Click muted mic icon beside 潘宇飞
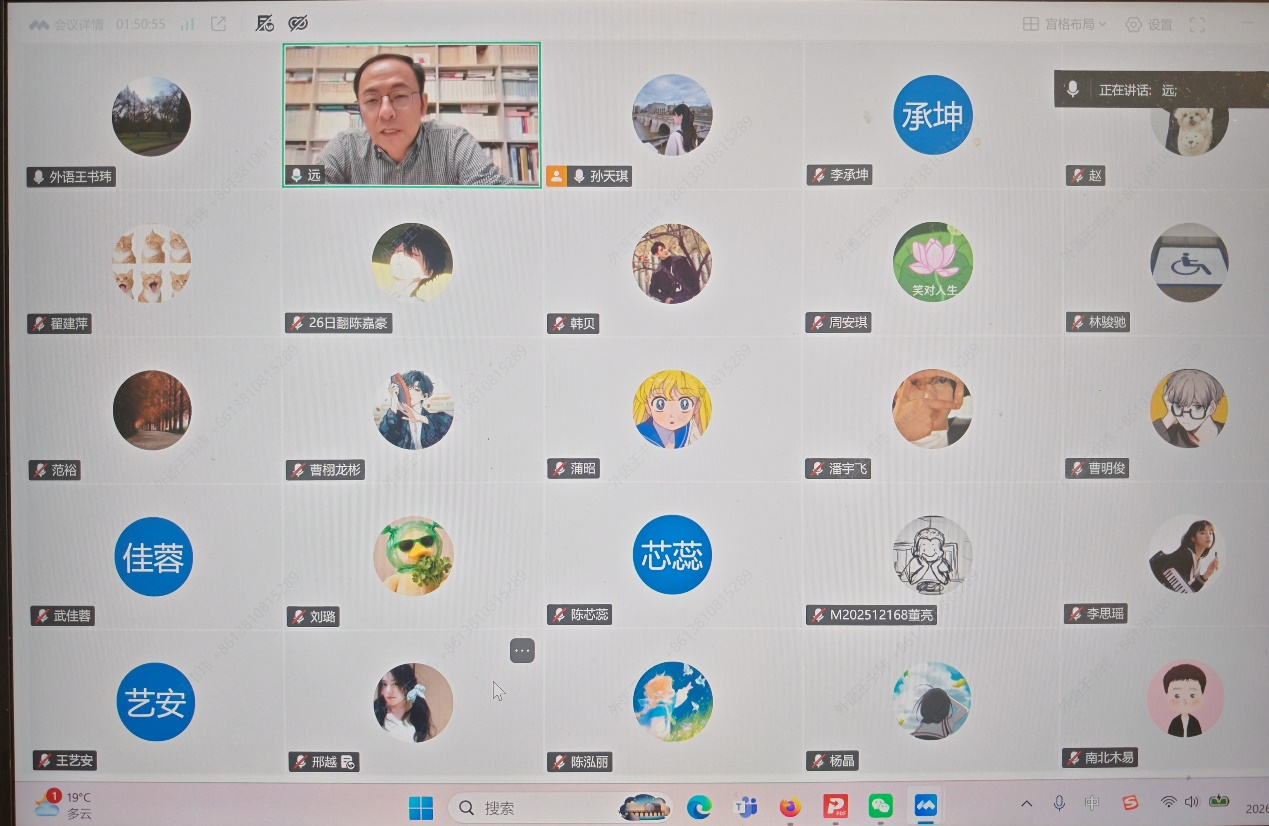 pyautogui.click(x=817, y=468)
